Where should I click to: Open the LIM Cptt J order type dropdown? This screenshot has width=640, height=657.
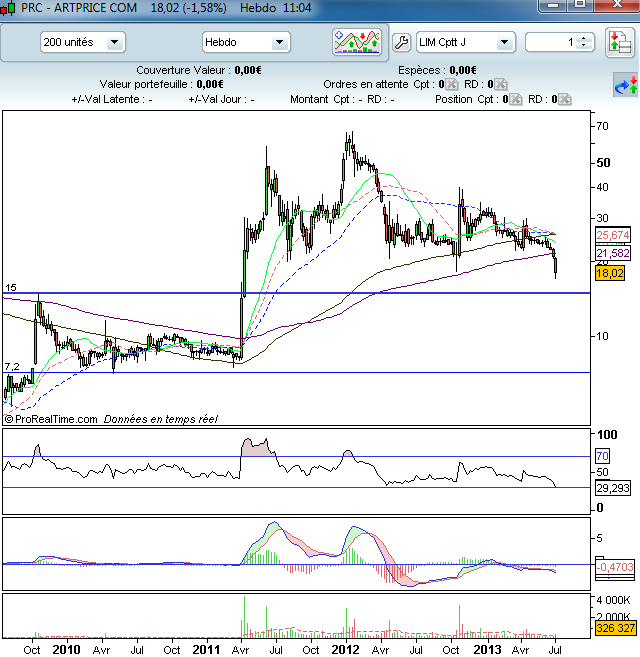point(465,42)
